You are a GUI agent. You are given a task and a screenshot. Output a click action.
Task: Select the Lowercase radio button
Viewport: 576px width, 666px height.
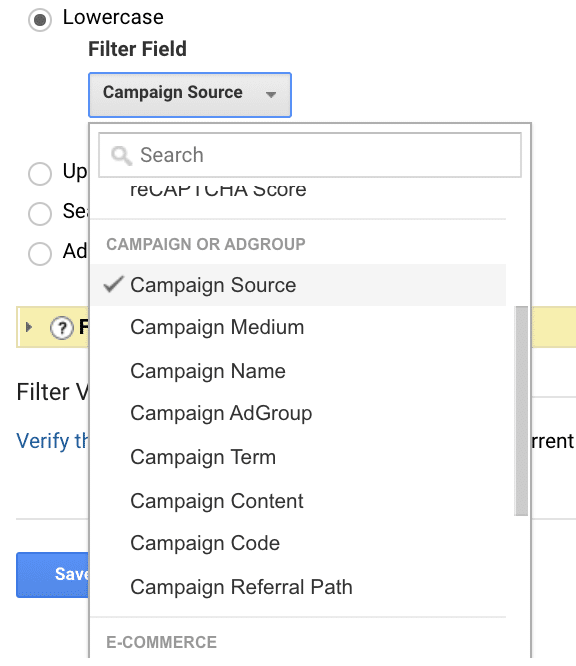point(40,20)
